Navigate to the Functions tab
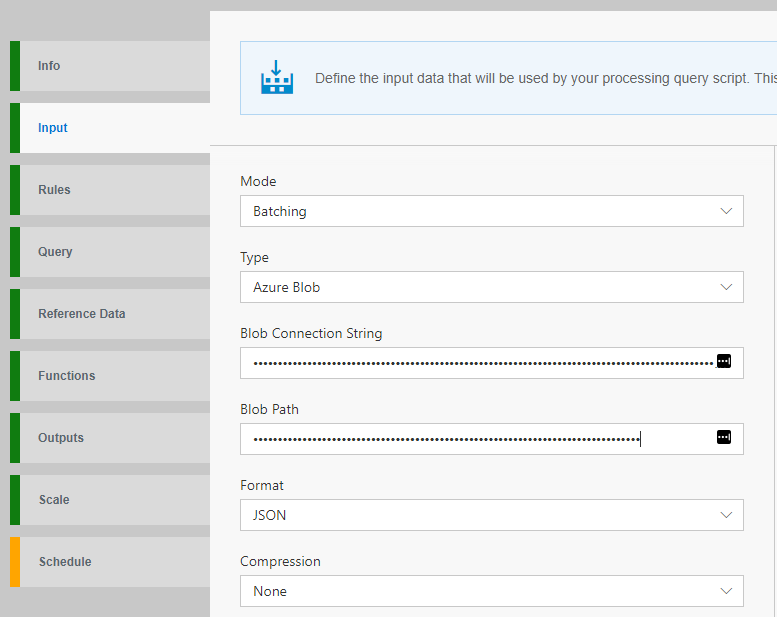Viewport: 777px width, 617px height. pos(110,376)
